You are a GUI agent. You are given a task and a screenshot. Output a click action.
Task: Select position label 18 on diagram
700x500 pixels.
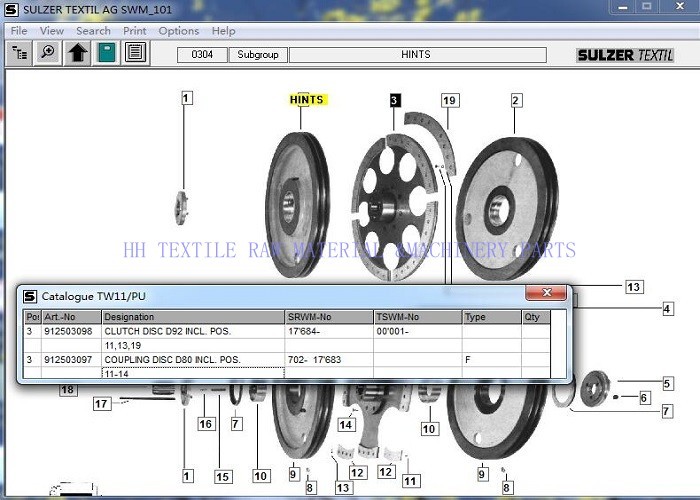68,390
